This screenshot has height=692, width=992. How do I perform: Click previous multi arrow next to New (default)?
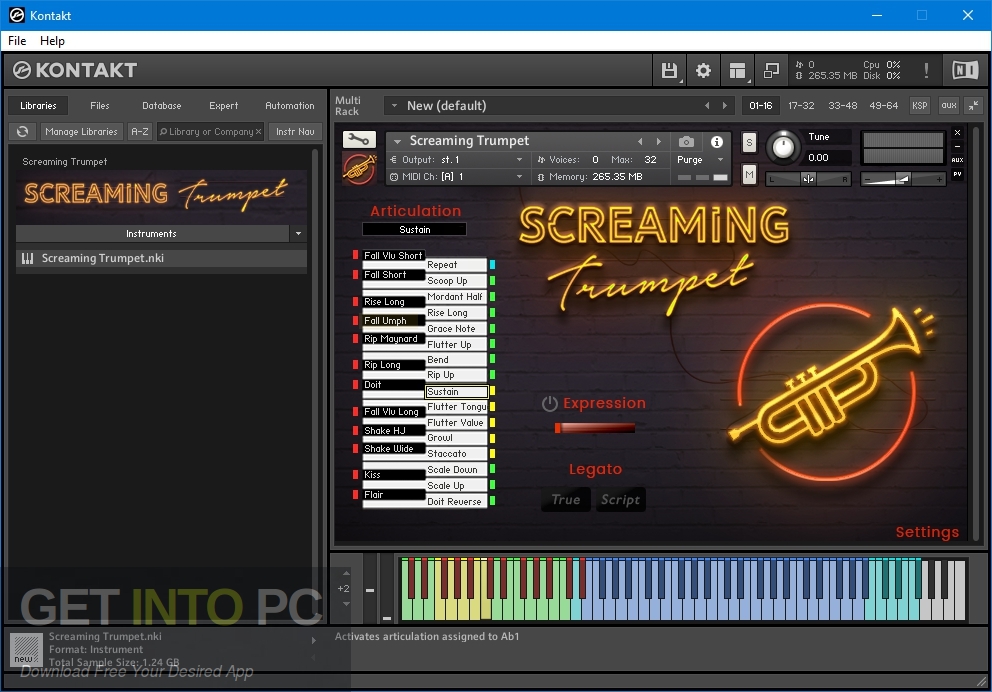tap(707, 106)
